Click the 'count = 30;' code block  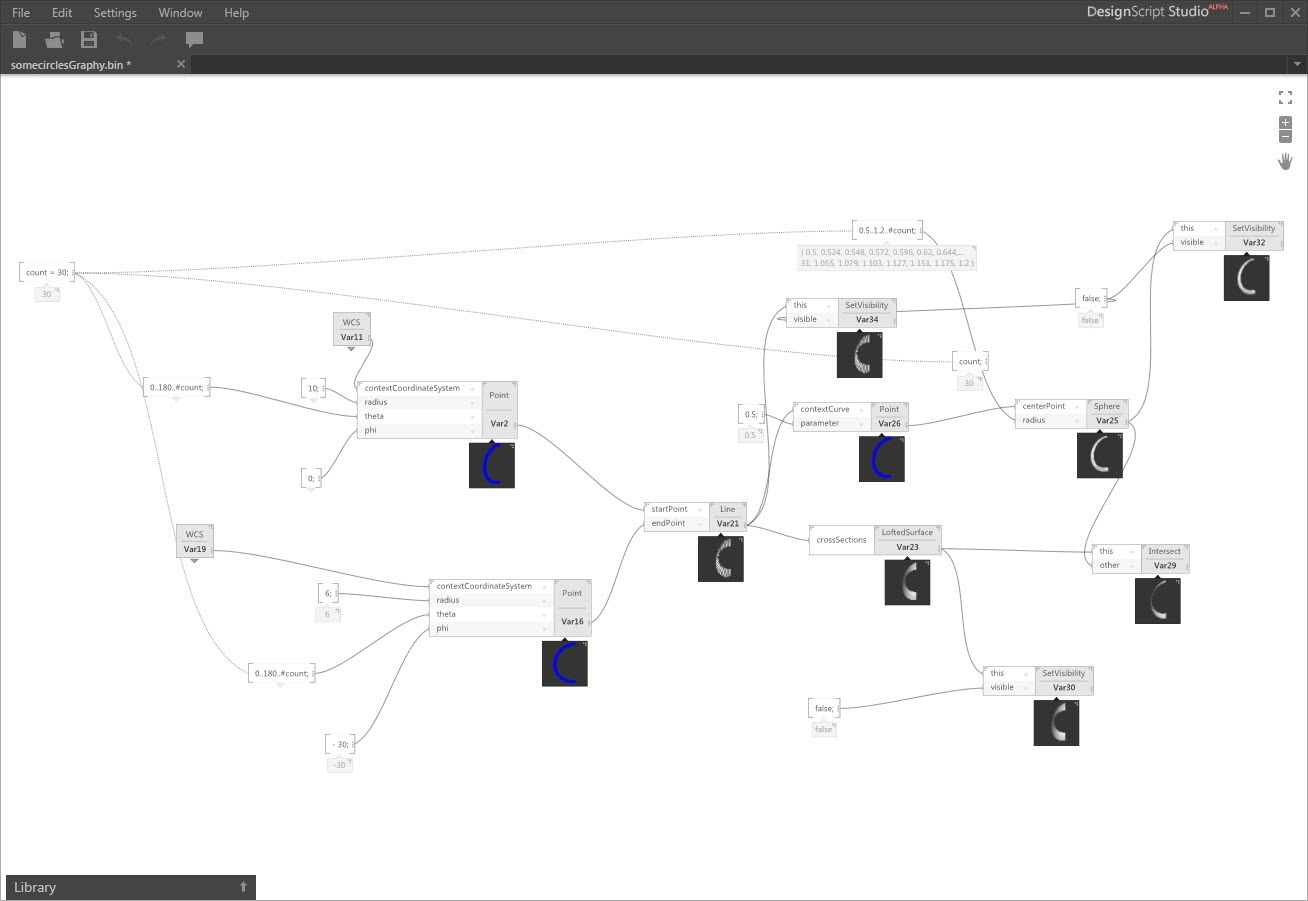point(47,272)
